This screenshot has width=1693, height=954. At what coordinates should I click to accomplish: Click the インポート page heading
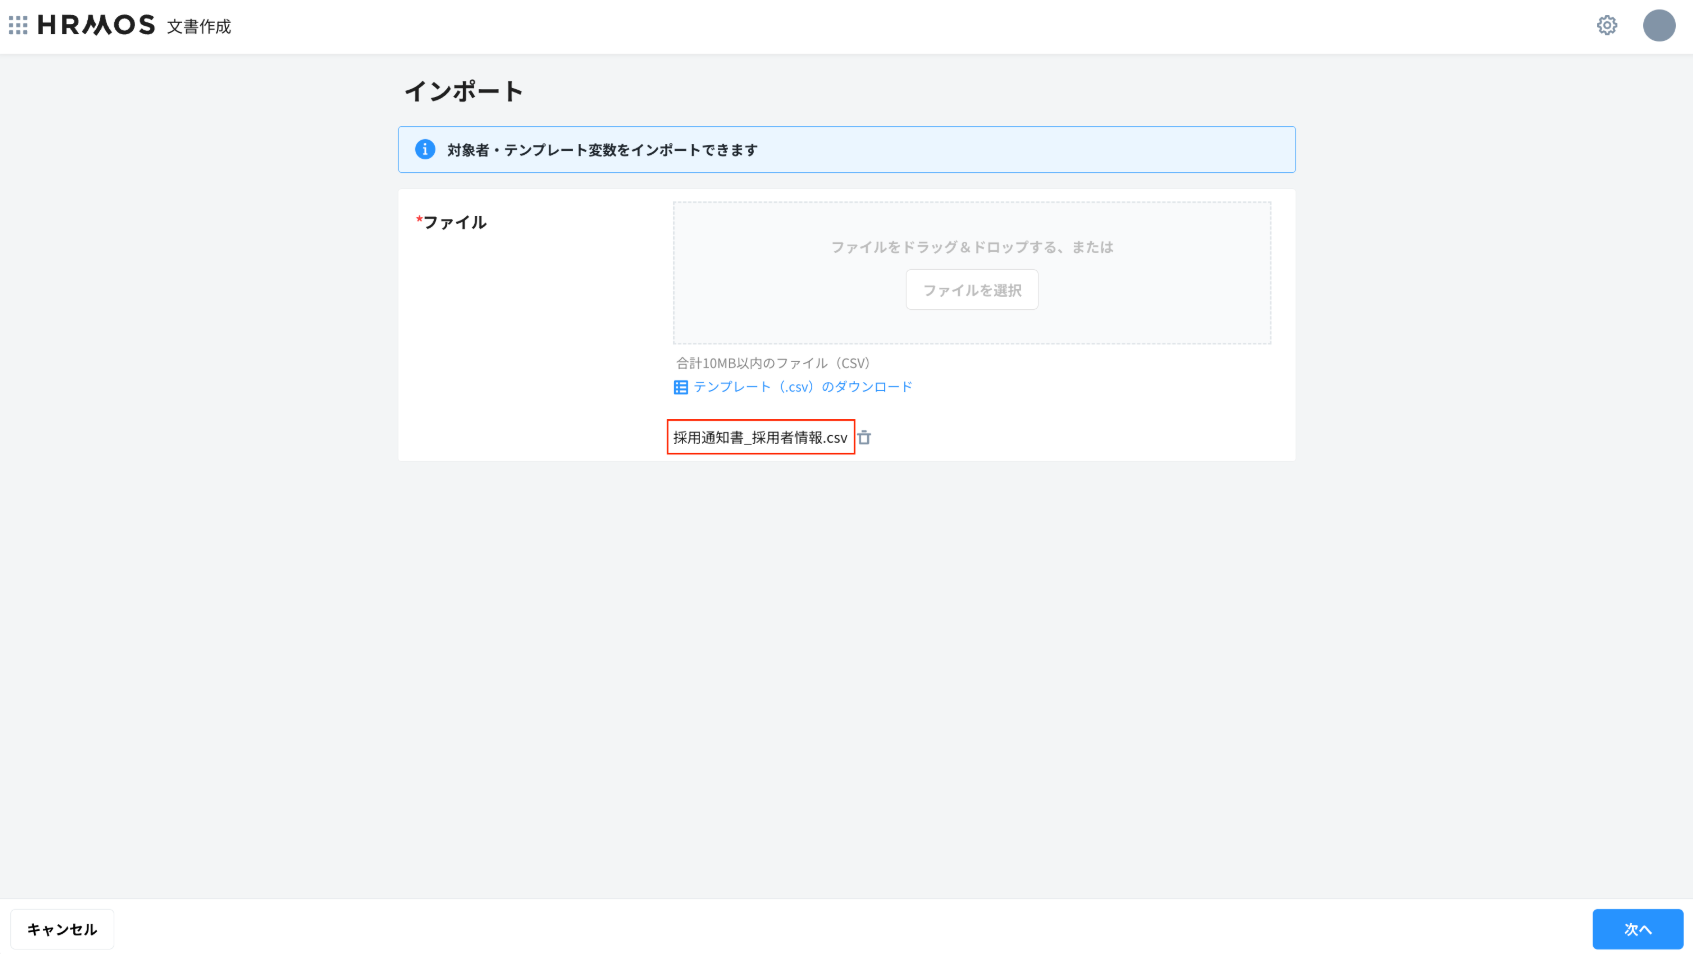pyautogui.click(x=463, y=91)
